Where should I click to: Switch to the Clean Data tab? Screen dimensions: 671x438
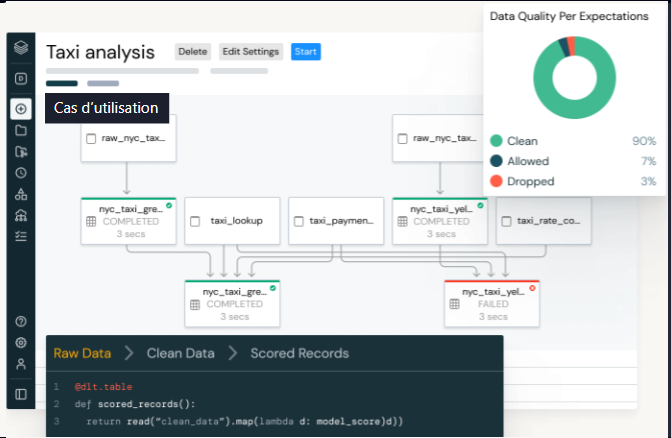click(x=180, y=353)
